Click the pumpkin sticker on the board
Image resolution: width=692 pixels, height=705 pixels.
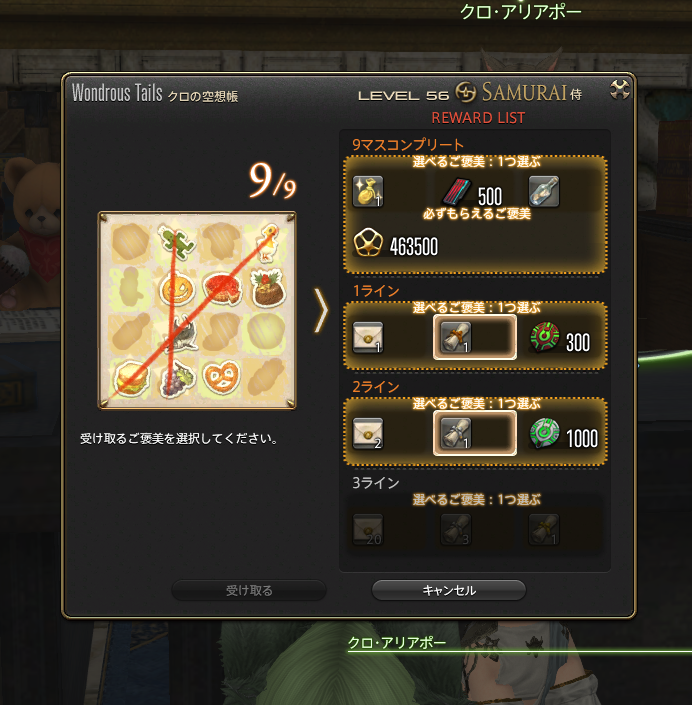(x=176, y=289)
